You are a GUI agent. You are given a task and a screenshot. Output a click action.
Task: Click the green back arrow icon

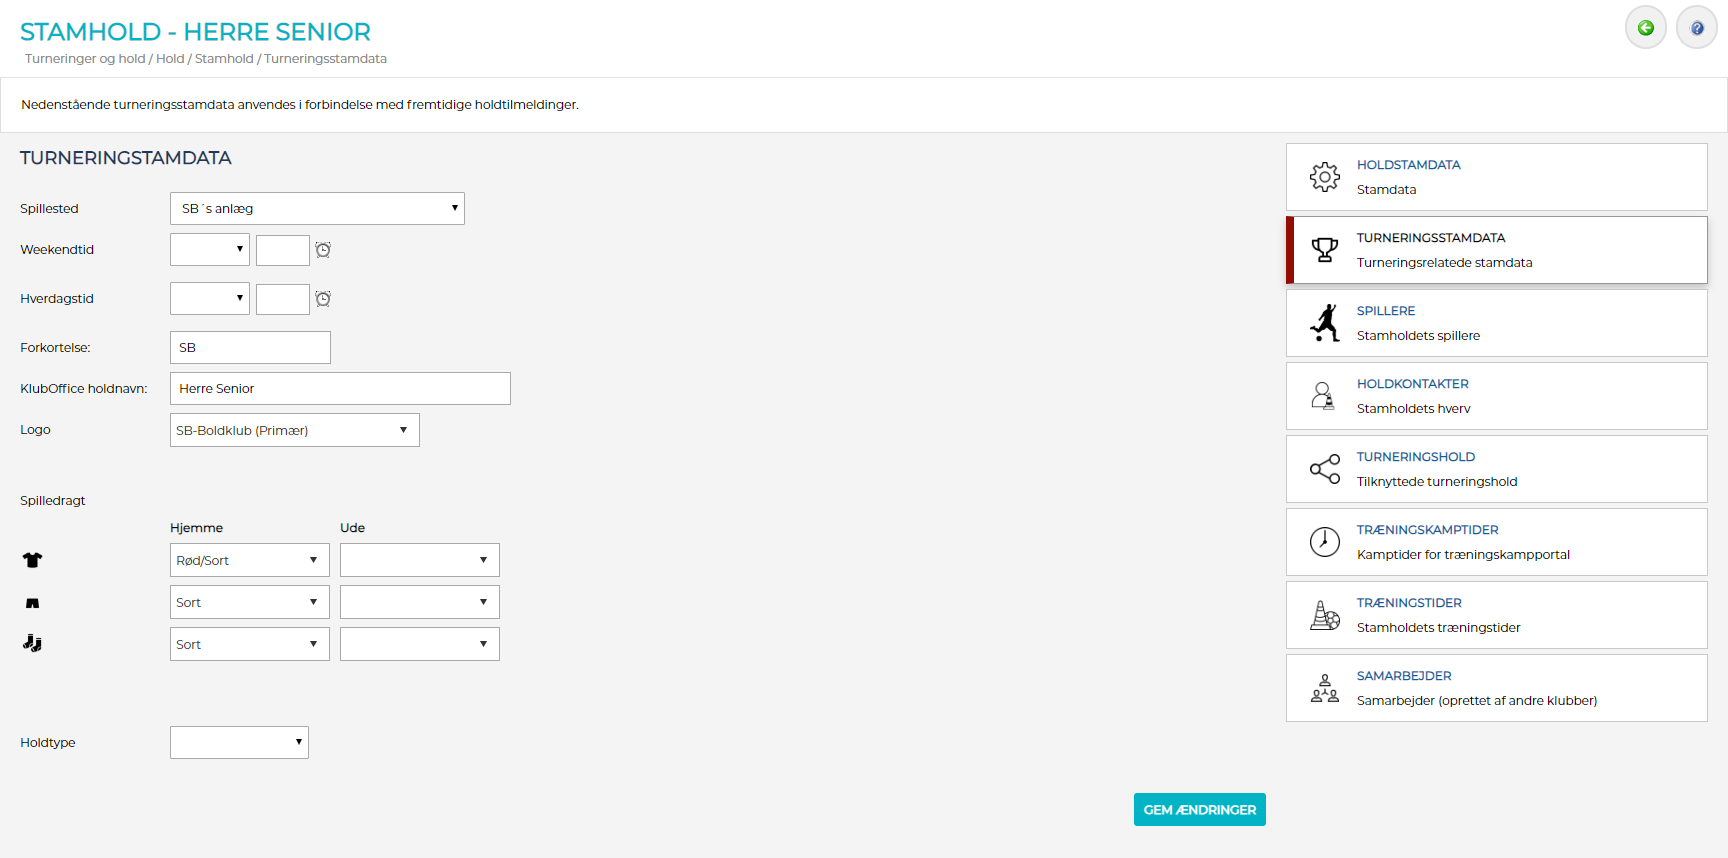pos(1645,28)
